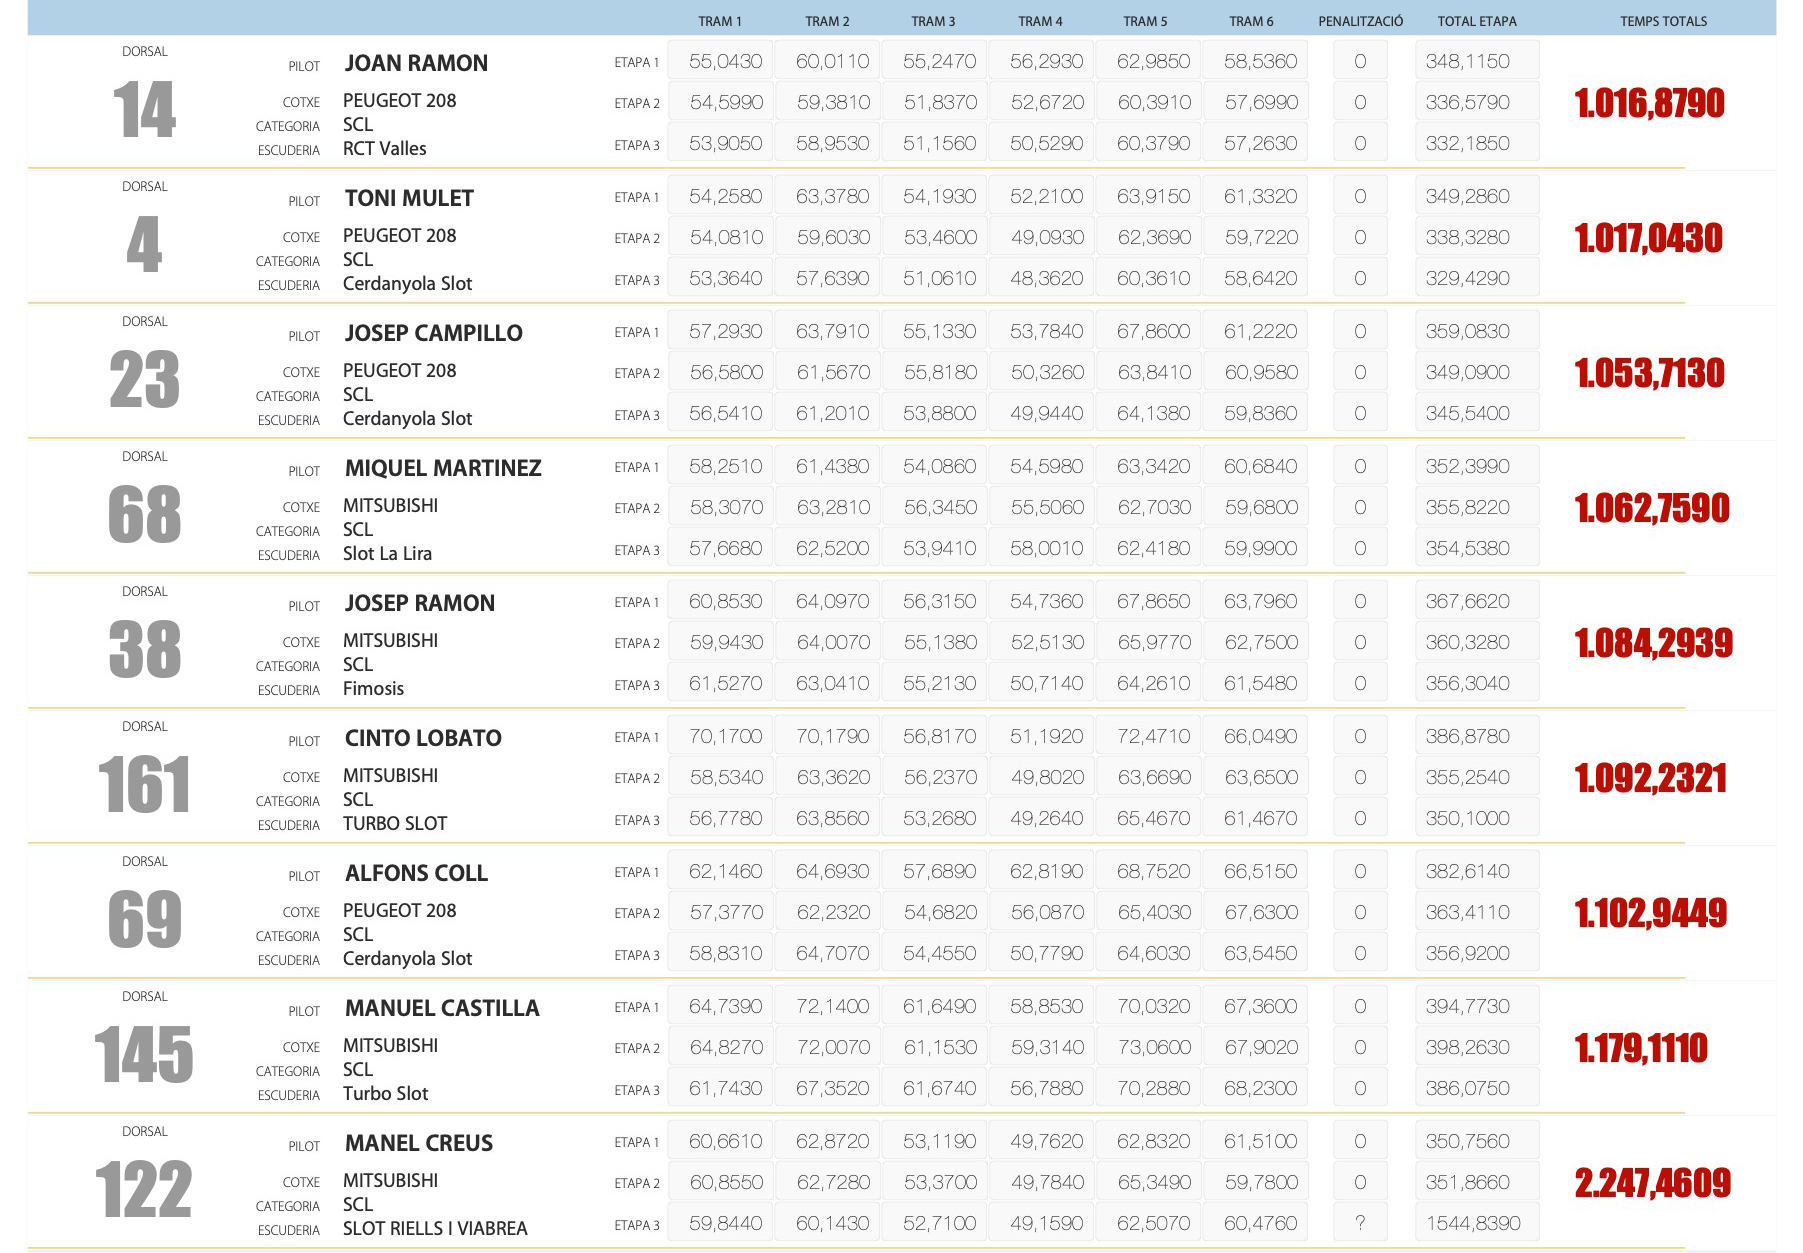Screen dimensions: 1803x1253
Task: Select dorsal number 68
Action: coord(144,515)
